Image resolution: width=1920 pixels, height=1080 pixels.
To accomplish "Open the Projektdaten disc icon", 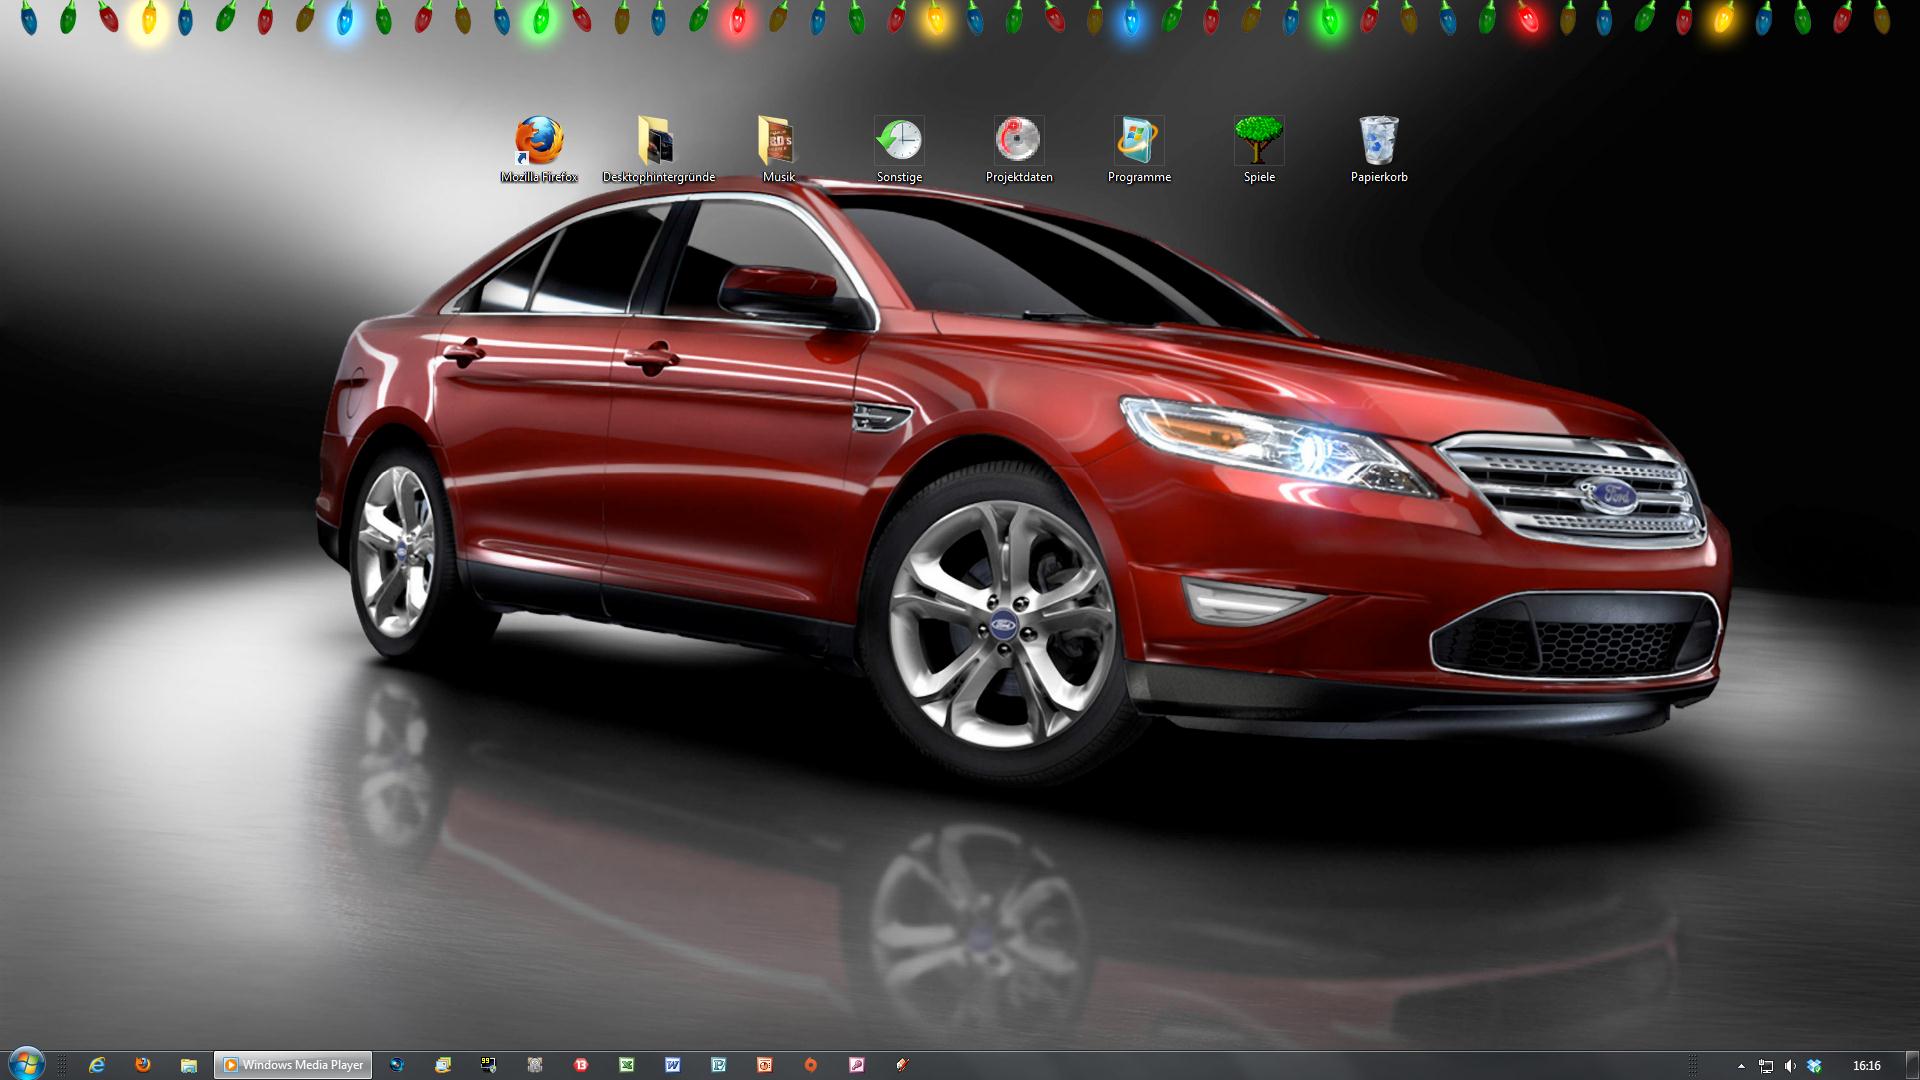I will point(1019,149).
